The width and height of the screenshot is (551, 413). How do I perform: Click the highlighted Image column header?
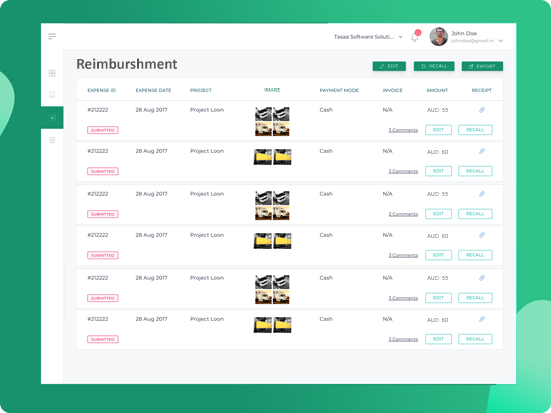coord(272,90)
